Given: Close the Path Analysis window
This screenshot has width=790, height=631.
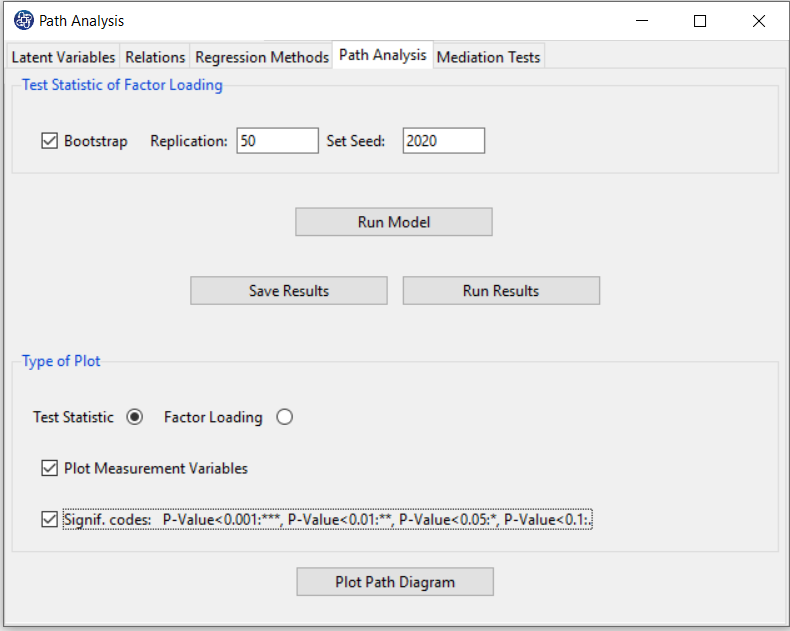Looking at the screenshot, I should [x=759, y=21].
